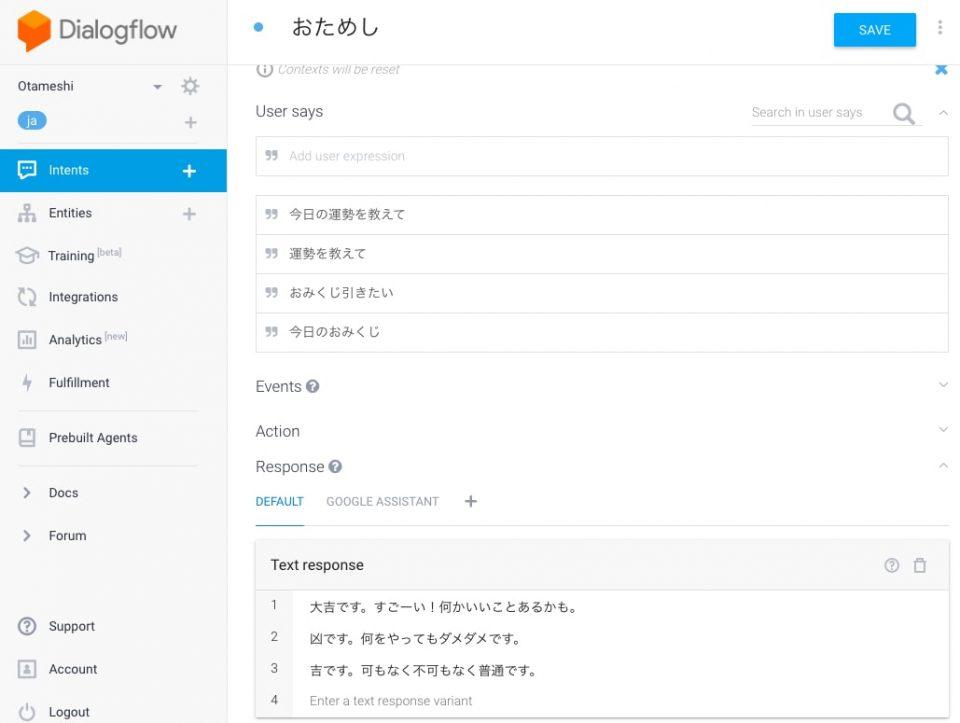Image resolution: width=960 pixels, height=723 pixels.
Task: Edit the intent name おためし
Action: tap(336, 28)
